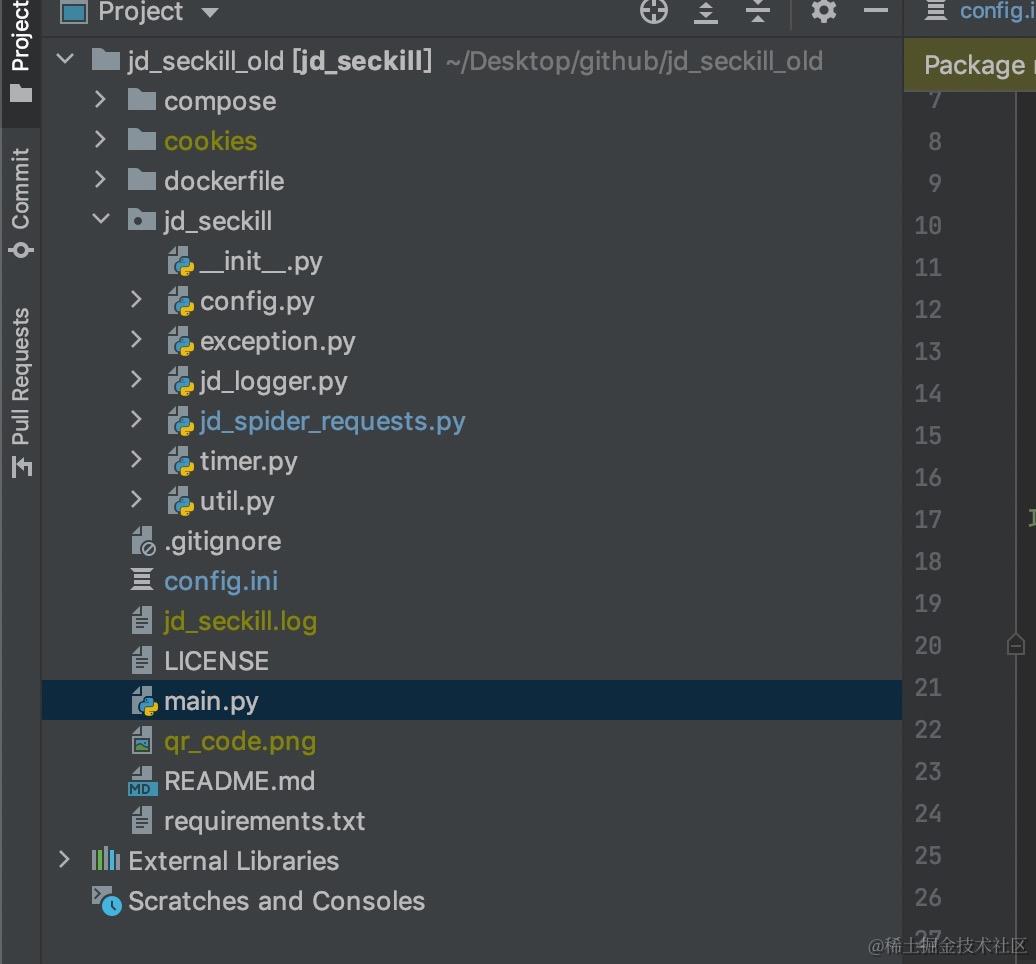This screenshot has width=1036, height=964.
Task: Hide the Project tool window with the minus icon
Action: click(x=875, y=11)
